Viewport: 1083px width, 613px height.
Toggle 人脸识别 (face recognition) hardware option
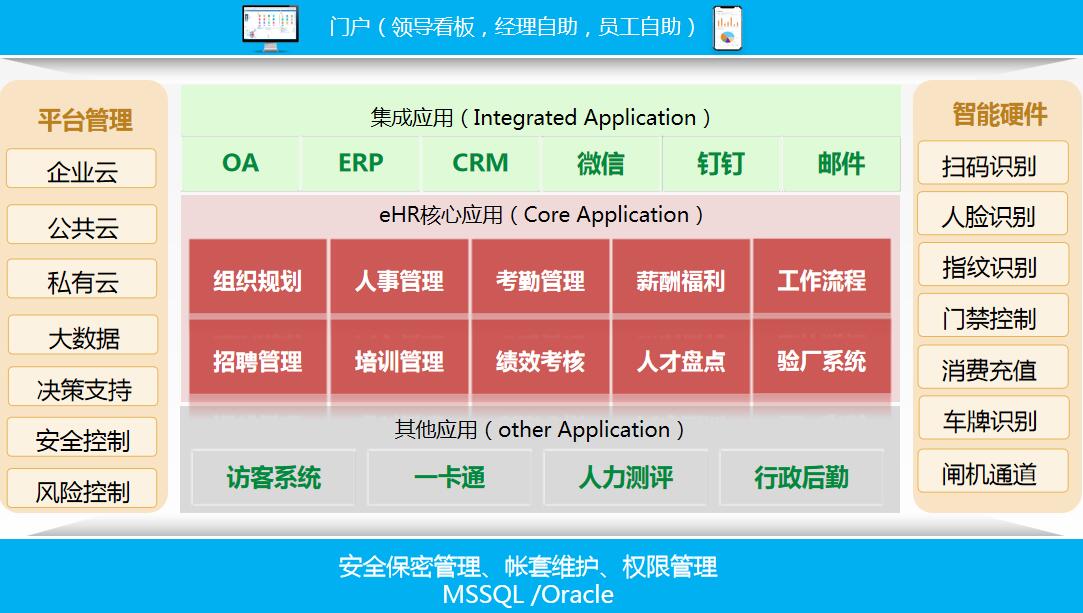(992, 214)
